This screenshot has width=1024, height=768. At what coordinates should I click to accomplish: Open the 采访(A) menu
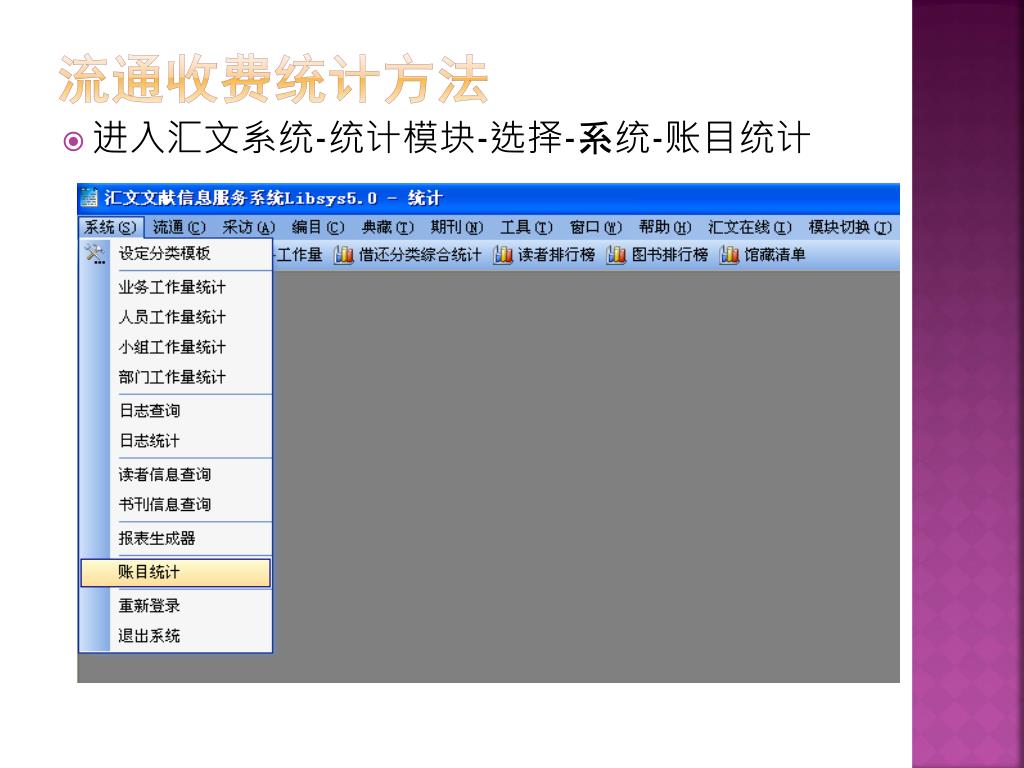248,227
